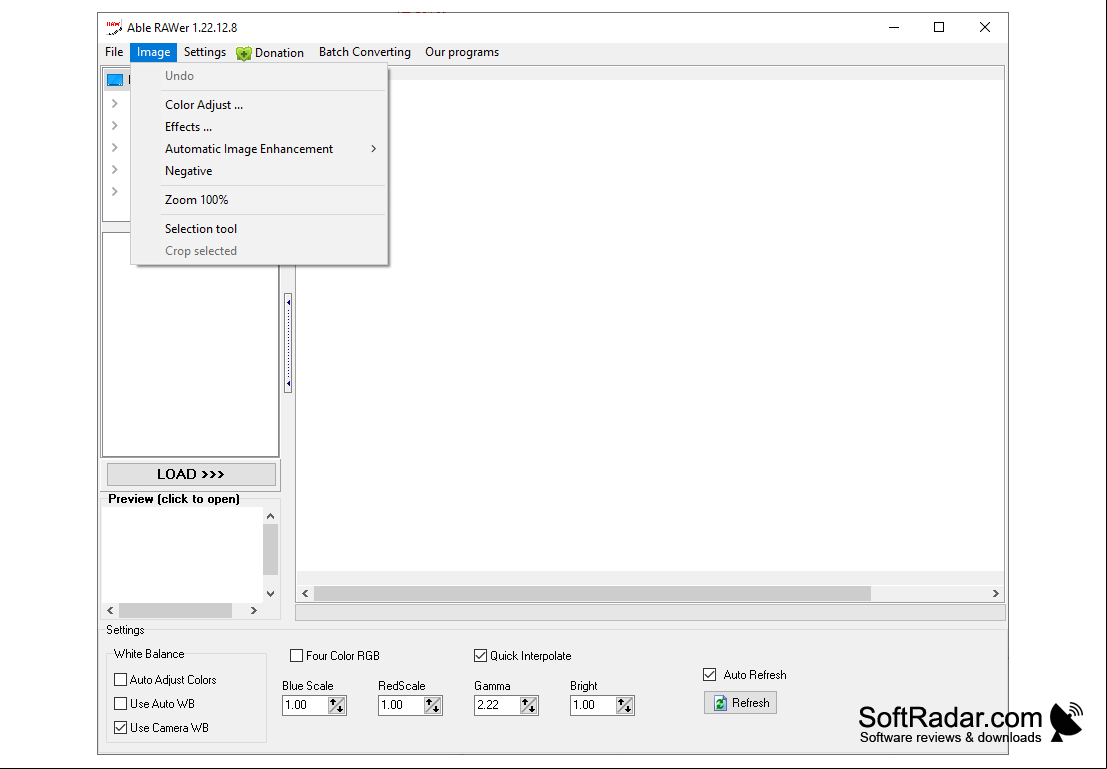Click the Gamma spinner arrows
Viewport: 1107px width, 769px height.
(x=529, y=705)
